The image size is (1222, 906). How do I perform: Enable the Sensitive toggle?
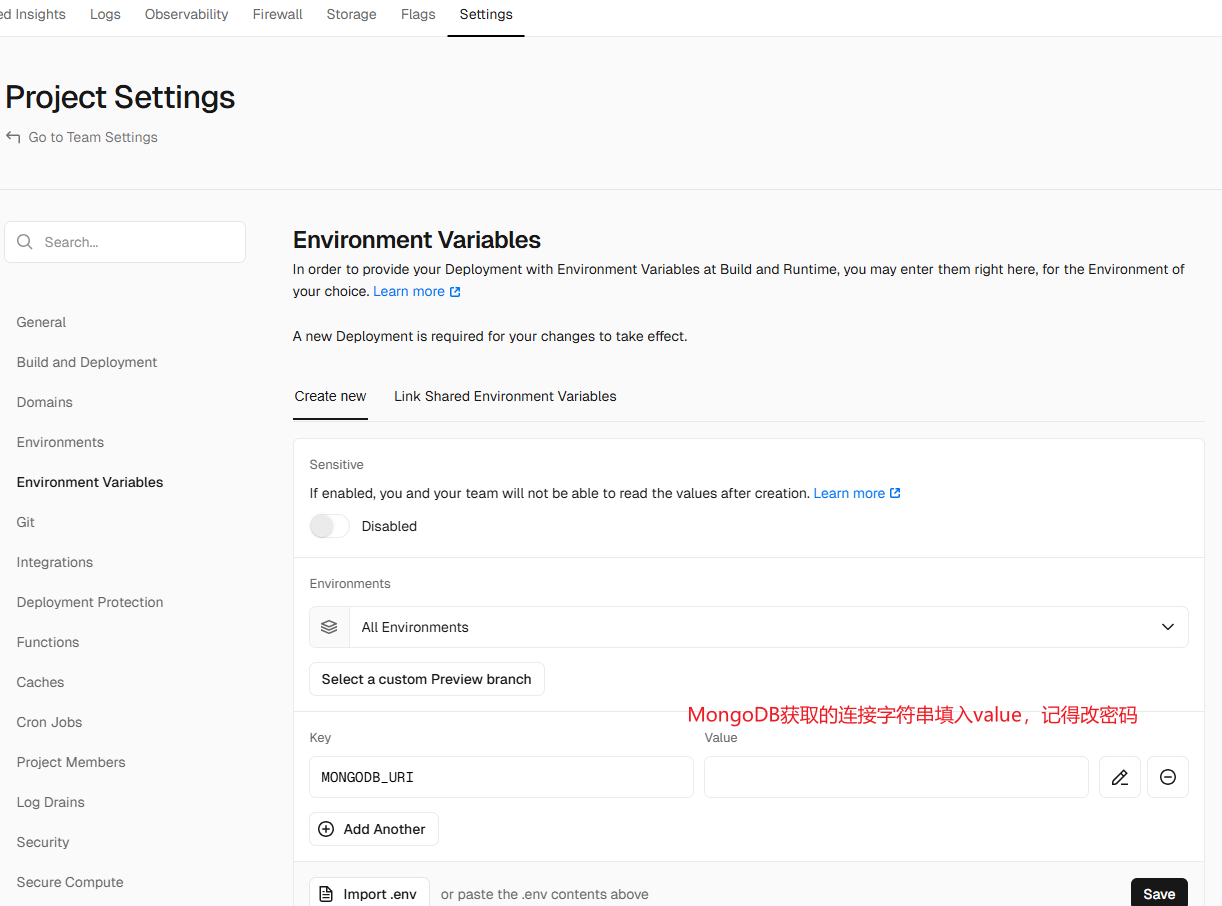pos(329,525)
